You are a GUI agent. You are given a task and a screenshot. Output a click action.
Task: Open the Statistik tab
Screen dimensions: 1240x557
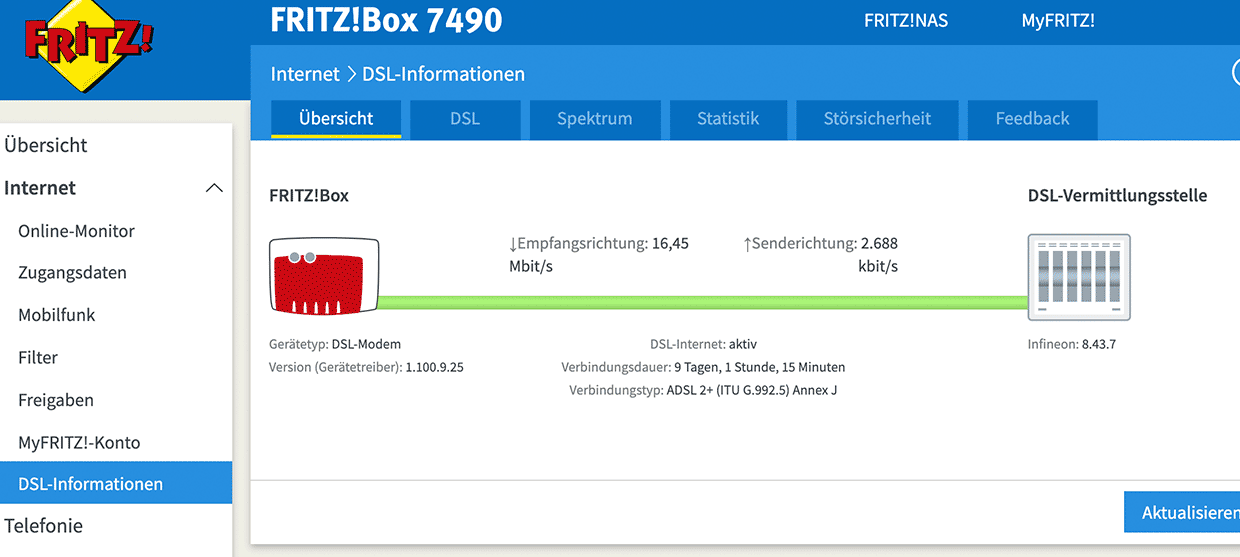point(728,118)
